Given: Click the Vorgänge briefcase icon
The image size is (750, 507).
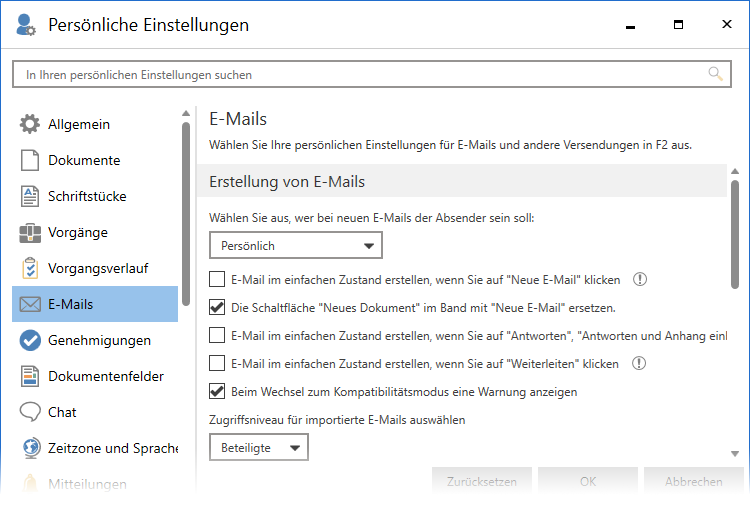Looking at the screenshot, I should click(x=30, y=232).
